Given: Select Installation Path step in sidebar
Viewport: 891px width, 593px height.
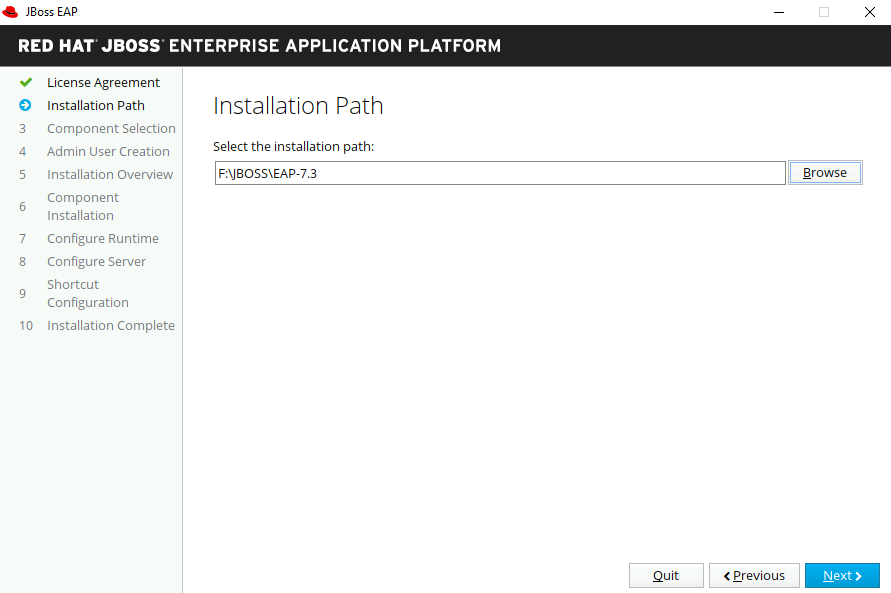Looking at the screenshot, I should click(x=96, y=106).
